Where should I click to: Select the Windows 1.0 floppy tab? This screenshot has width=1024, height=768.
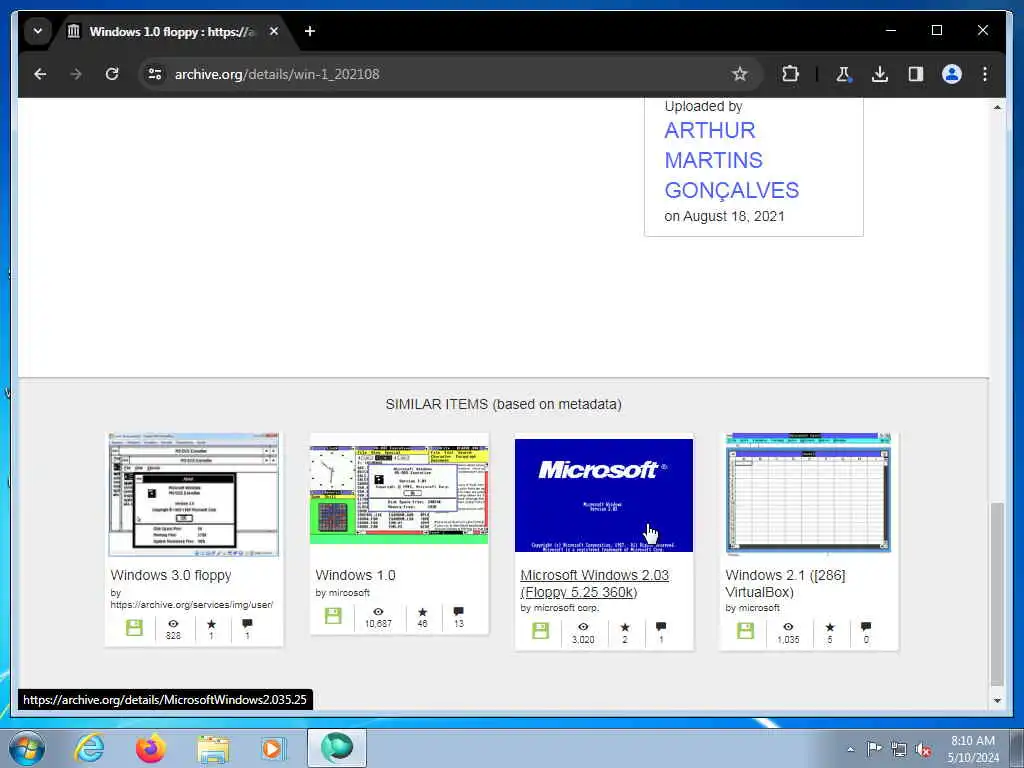click(x=171, y=31)
